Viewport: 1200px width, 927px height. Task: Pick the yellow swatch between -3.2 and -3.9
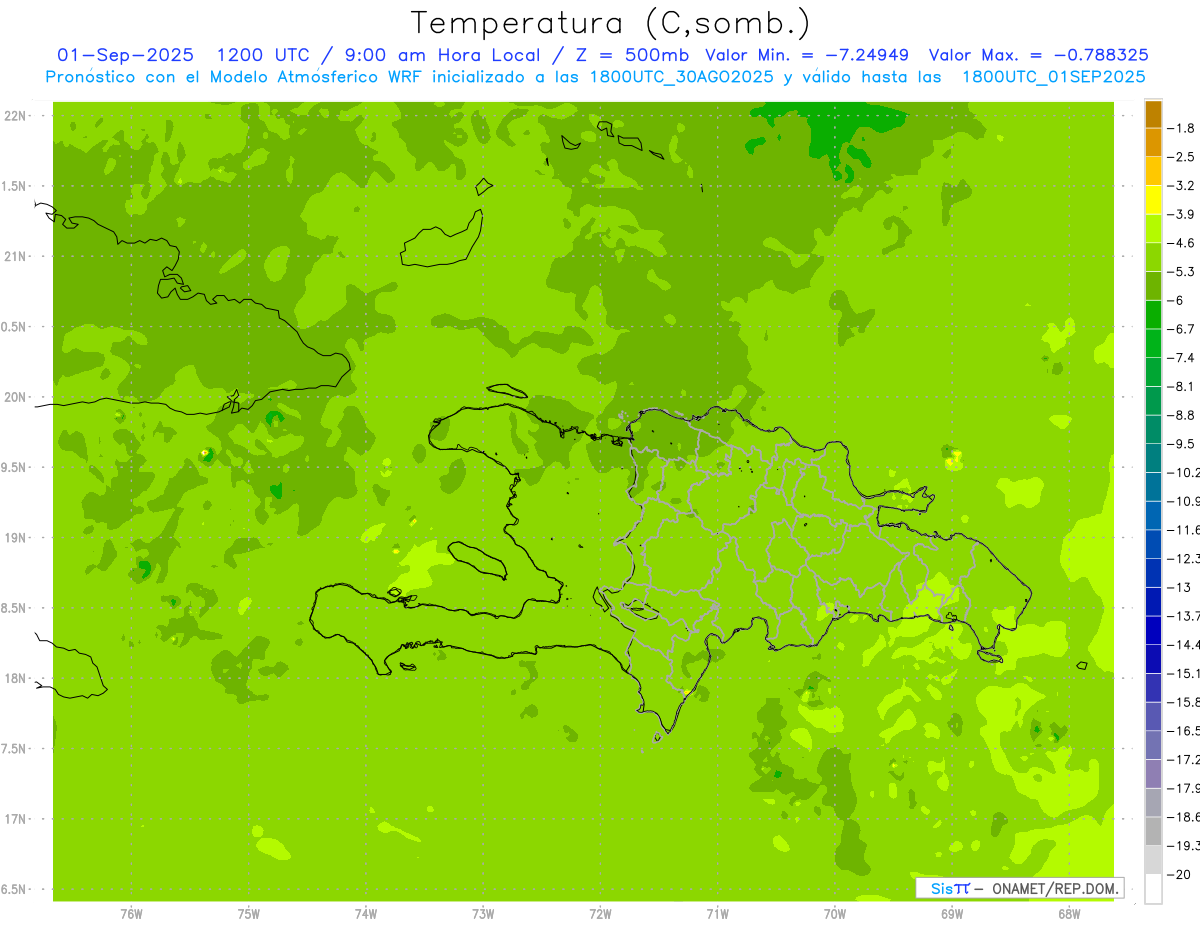pos(1153,200)
